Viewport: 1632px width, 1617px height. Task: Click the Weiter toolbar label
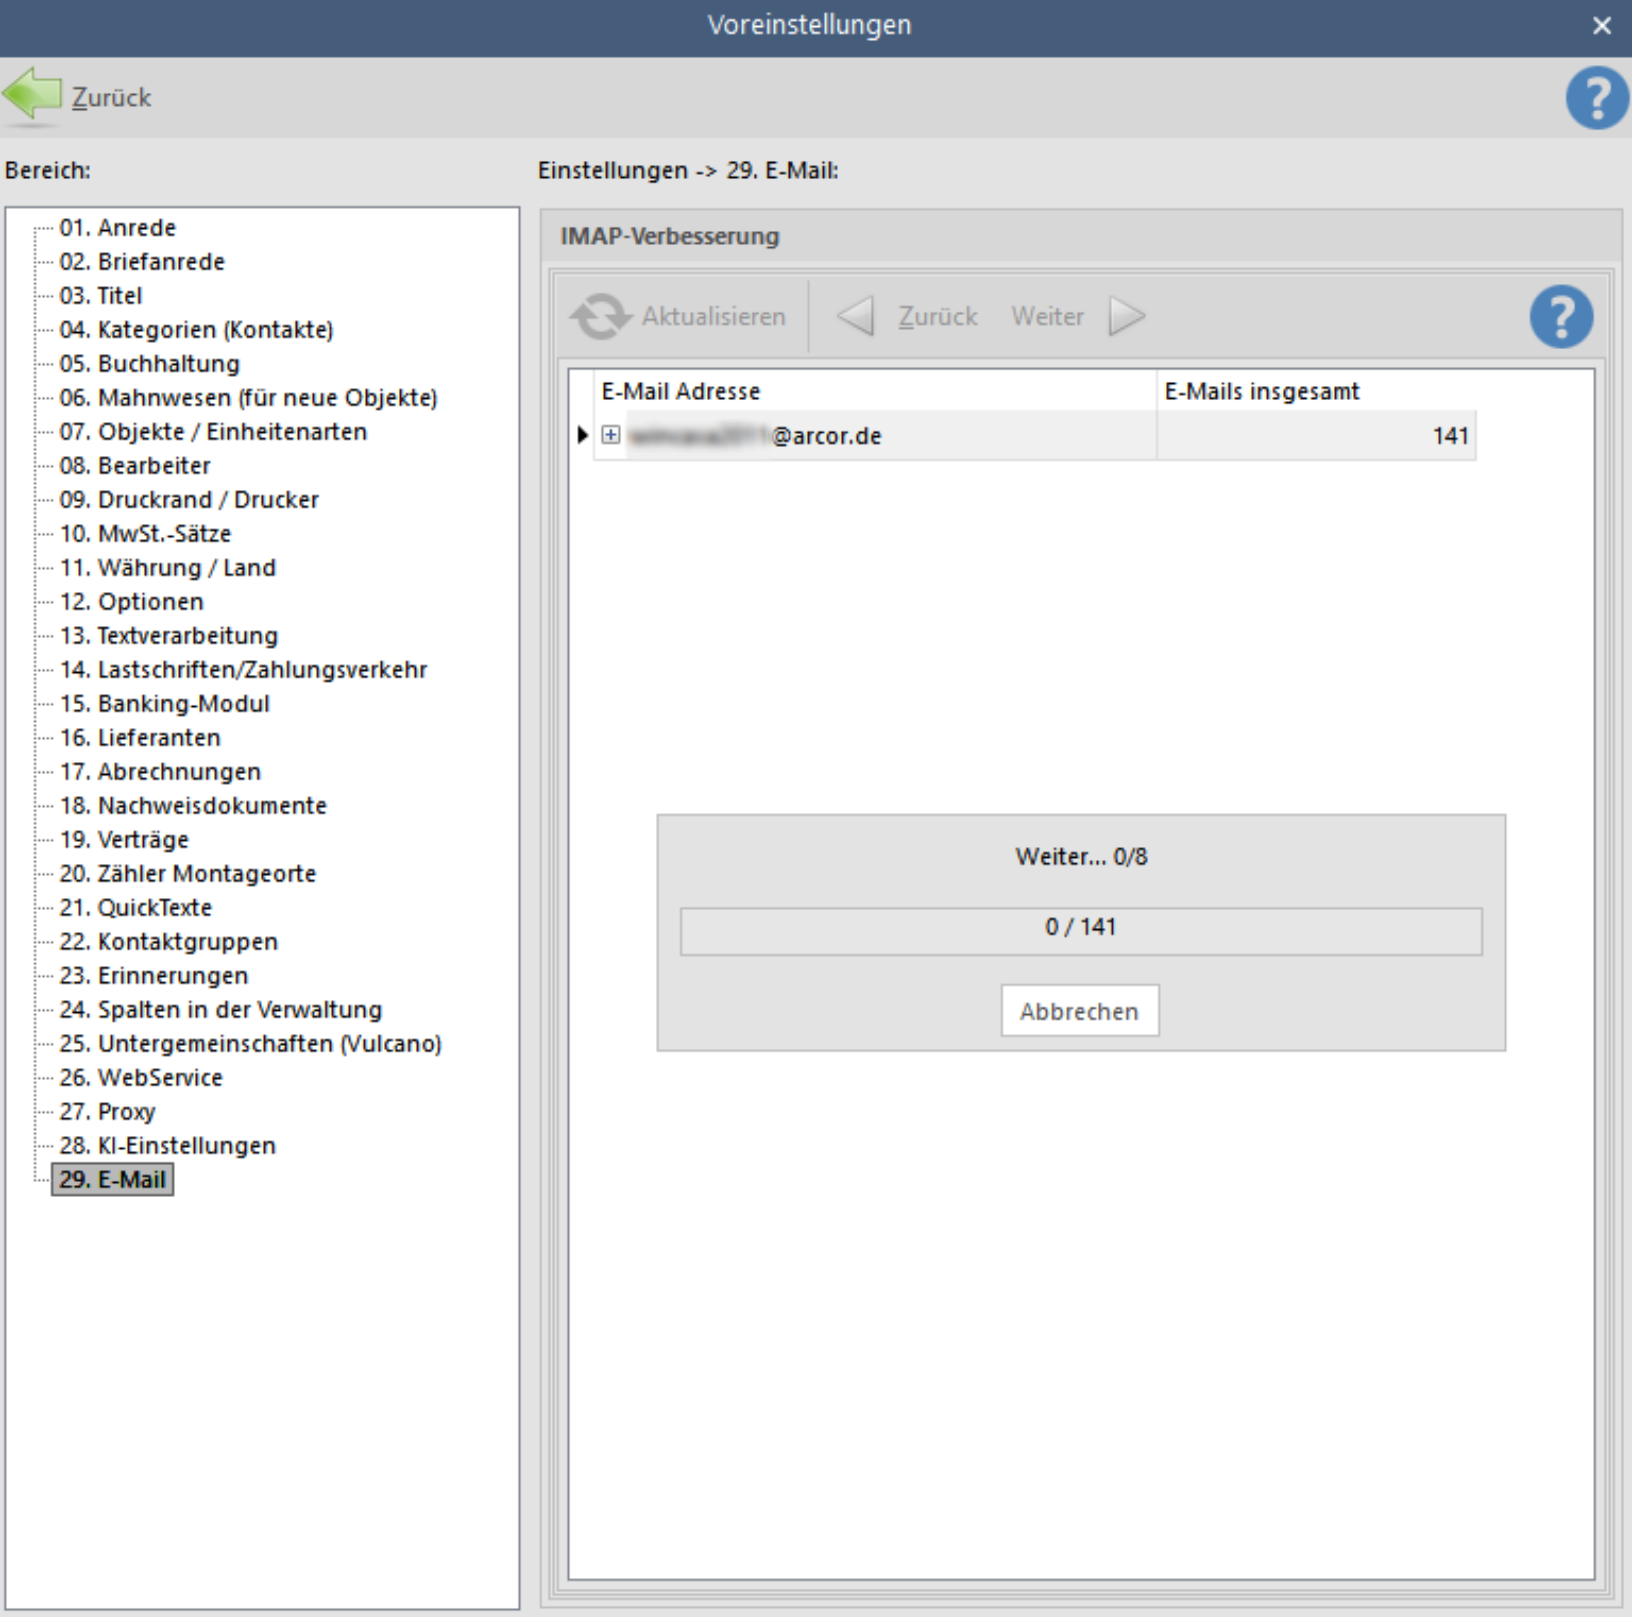1047,316
